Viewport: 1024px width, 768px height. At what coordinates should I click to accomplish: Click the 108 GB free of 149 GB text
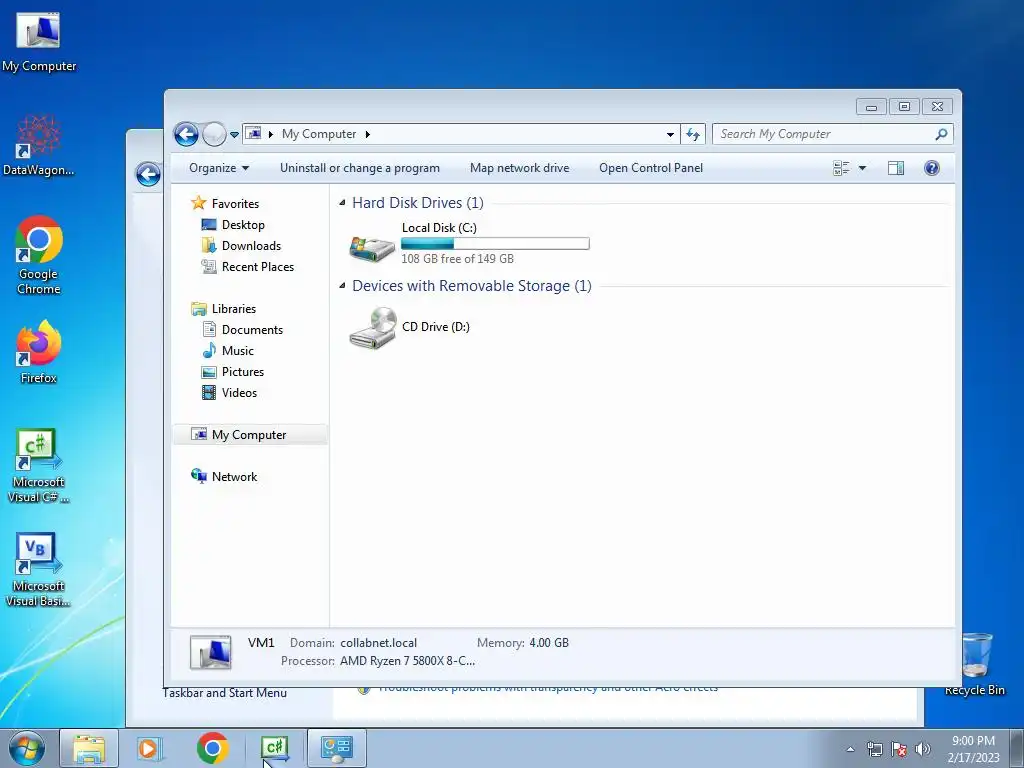click(457, 259)
